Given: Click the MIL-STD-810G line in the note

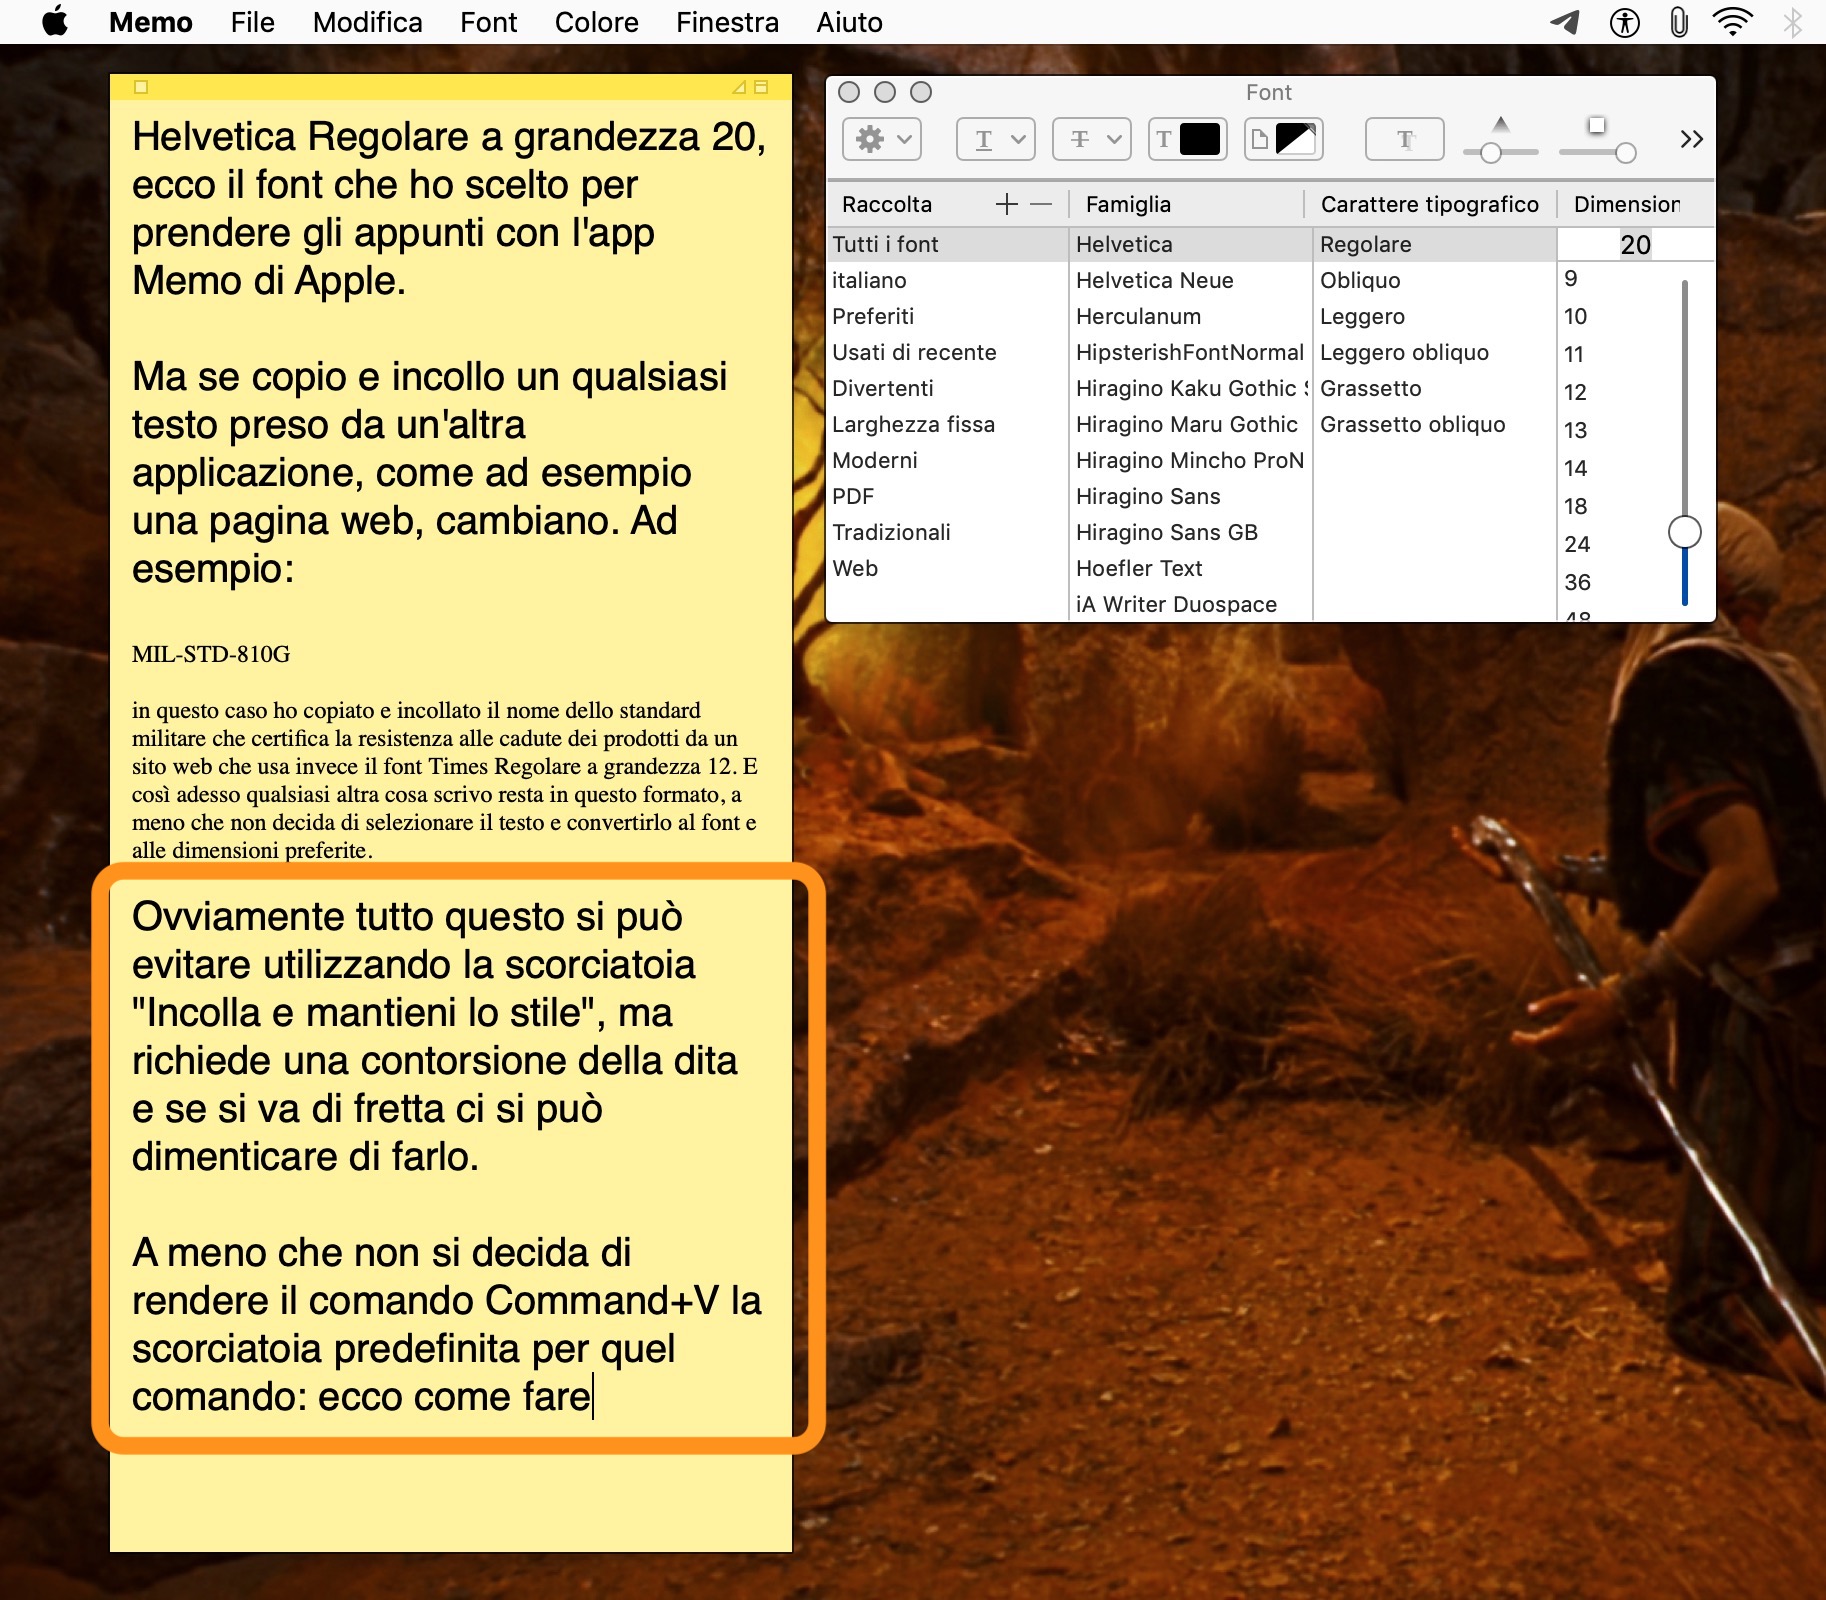Looking at the screenshot, I should 211,654.
